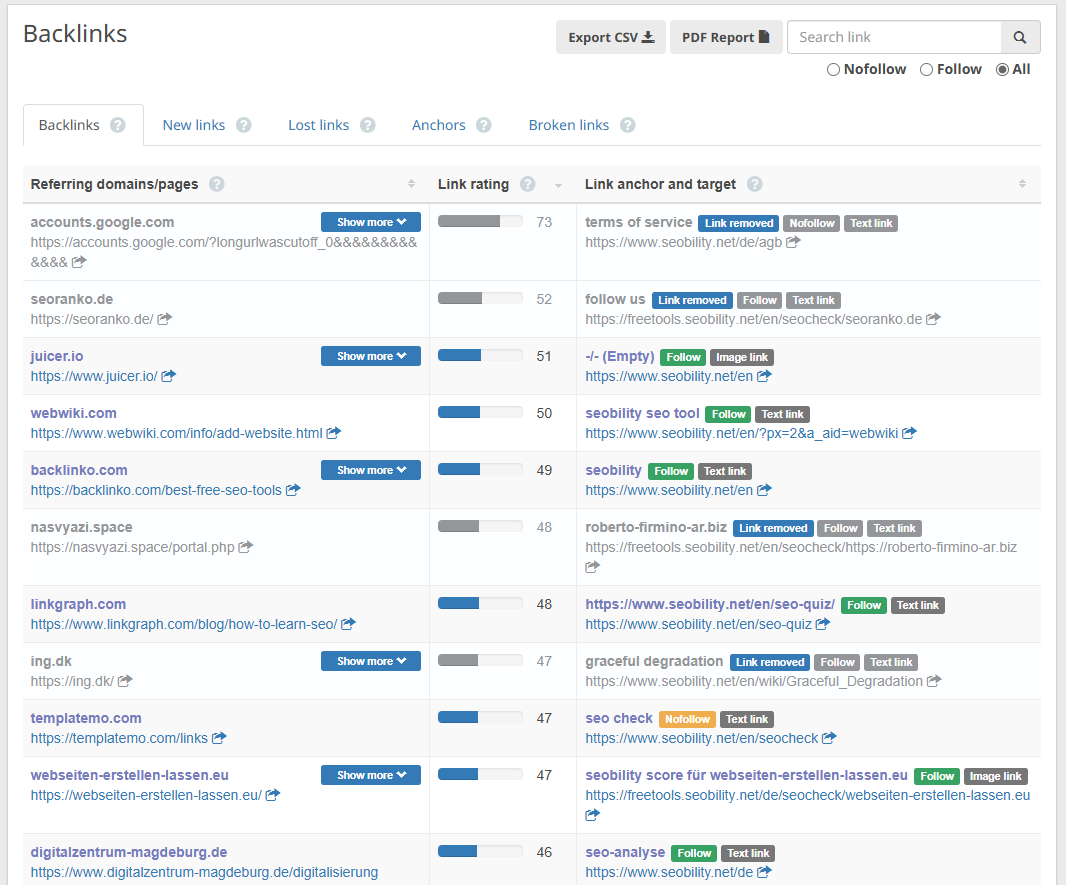Open external icon for seobility.net/en/seocheck target
1066x885 pixels.
(x=829, y=738)
